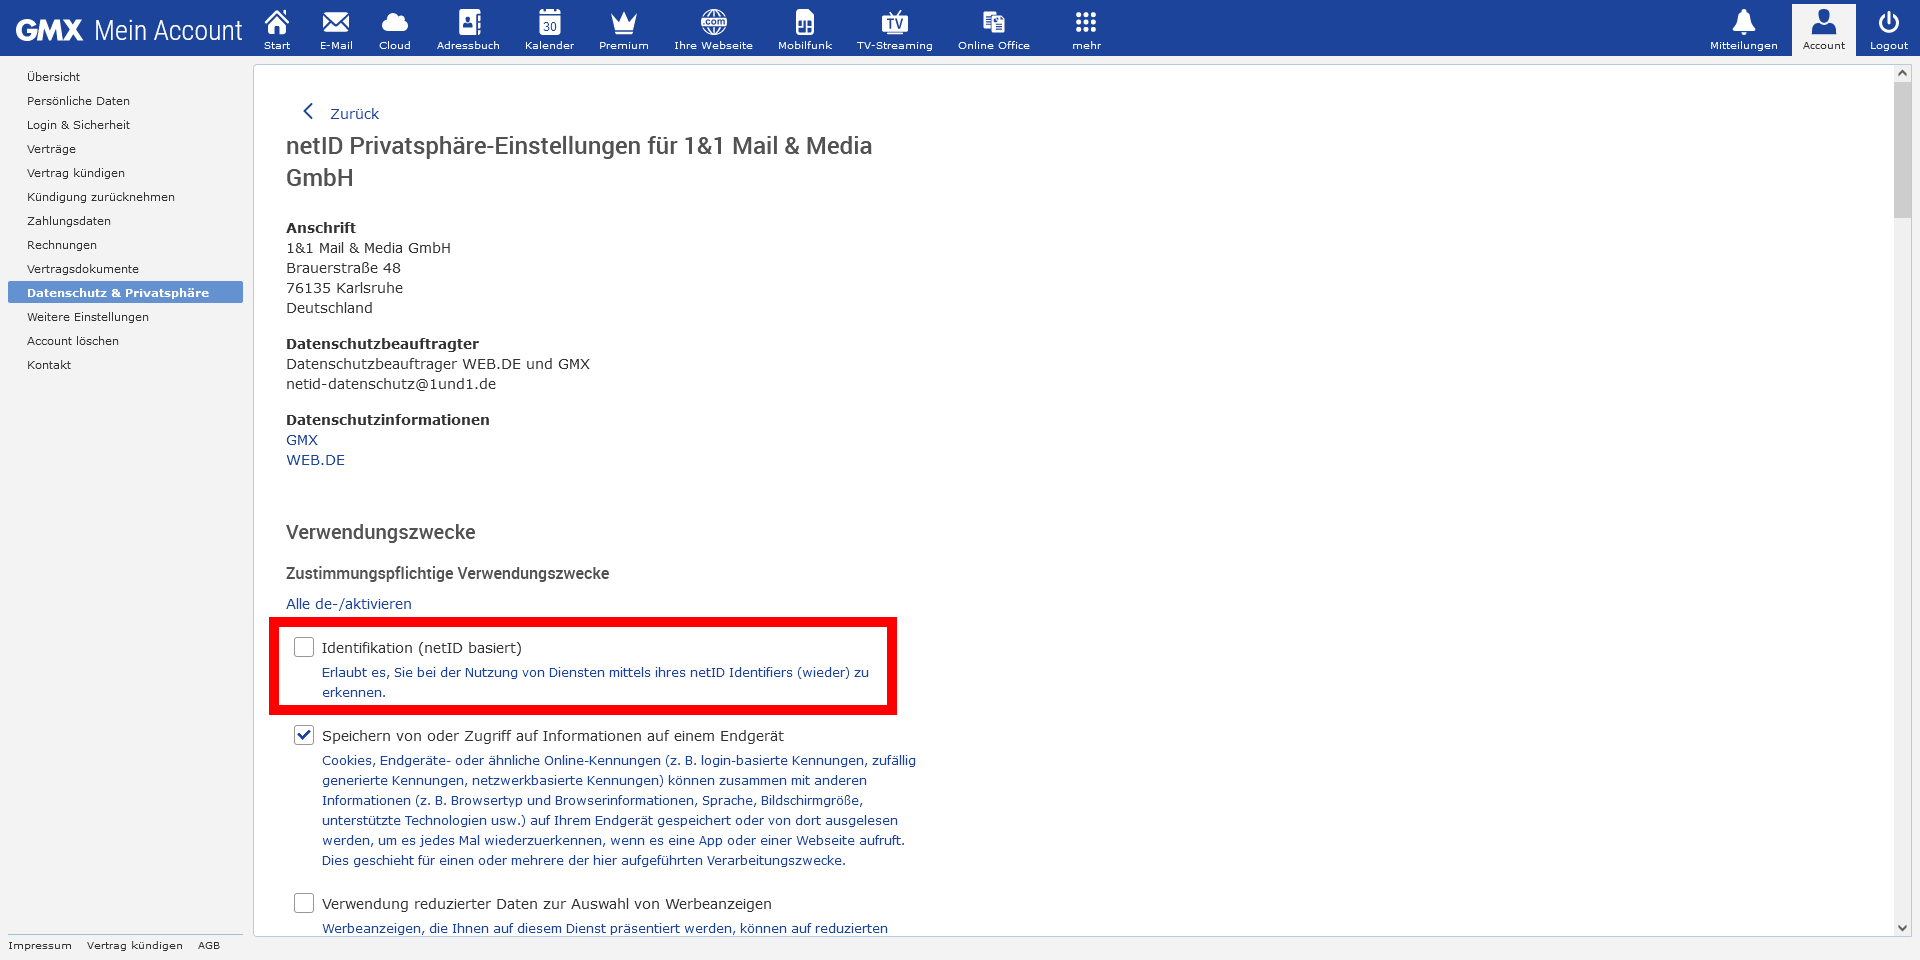The width and height of the screenshot is (1920, 960).
Task: Click Alle de-/aktivieren
Action: pyautogui.click(x=348, y=603)
